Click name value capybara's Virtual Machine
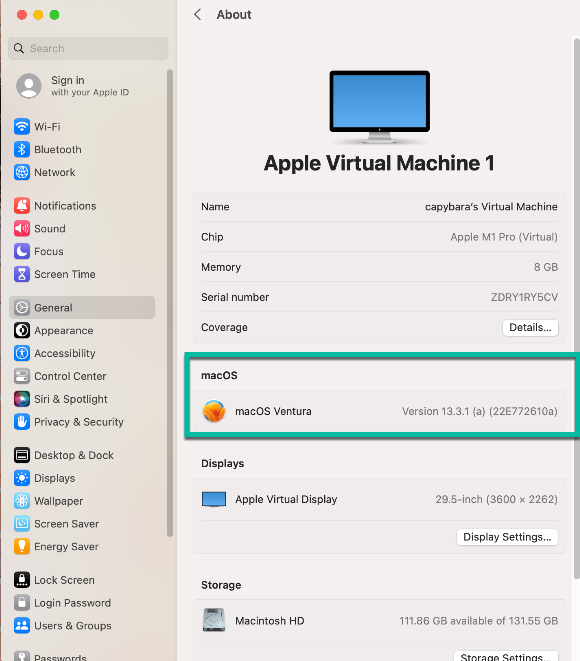Viewport: 580px width, 661px height. [491, 207]
